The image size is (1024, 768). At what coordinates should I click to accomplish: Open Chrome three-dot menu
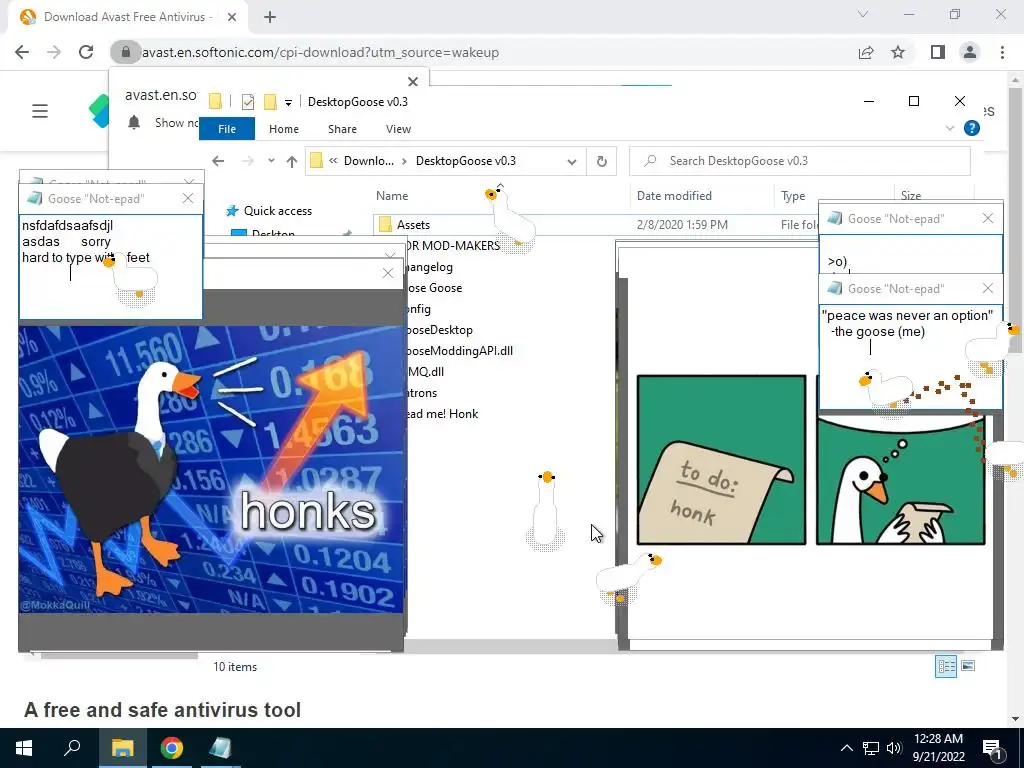tap(1002, 52)
